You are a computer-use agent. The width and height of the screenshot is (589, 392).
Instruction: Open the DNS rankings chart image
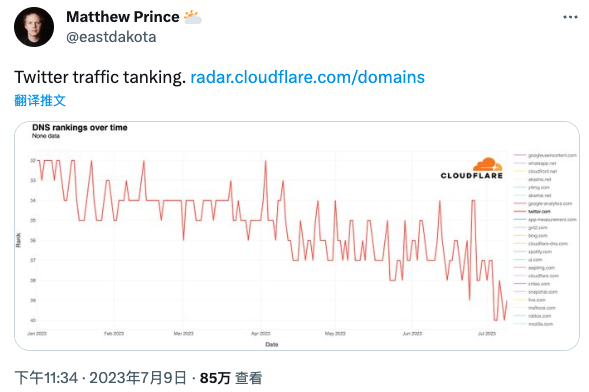pyautogui.click(x=297, y=236)
